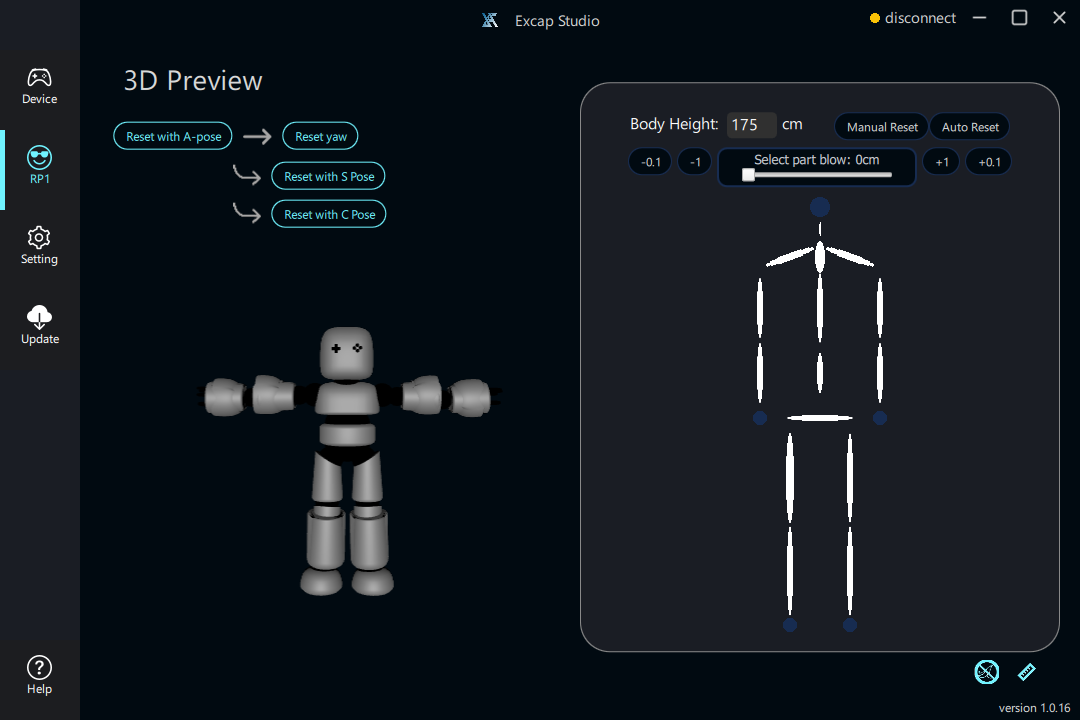Click the Reset yaw button
This screenshot has height=720, width=1080.
point(320,136)
